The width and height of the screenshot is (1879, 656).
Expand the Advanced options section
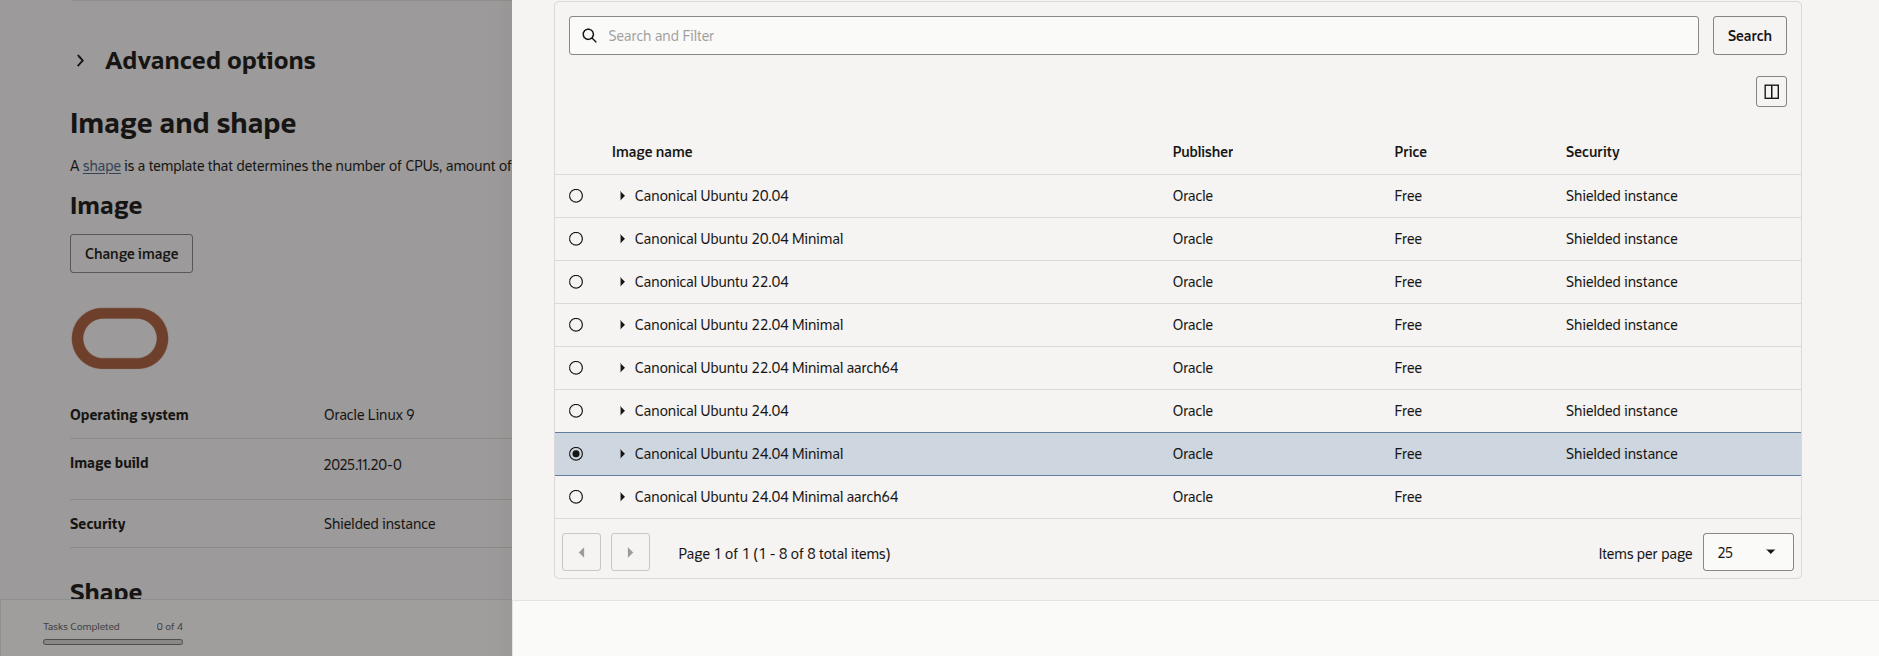tap(80, 61)
